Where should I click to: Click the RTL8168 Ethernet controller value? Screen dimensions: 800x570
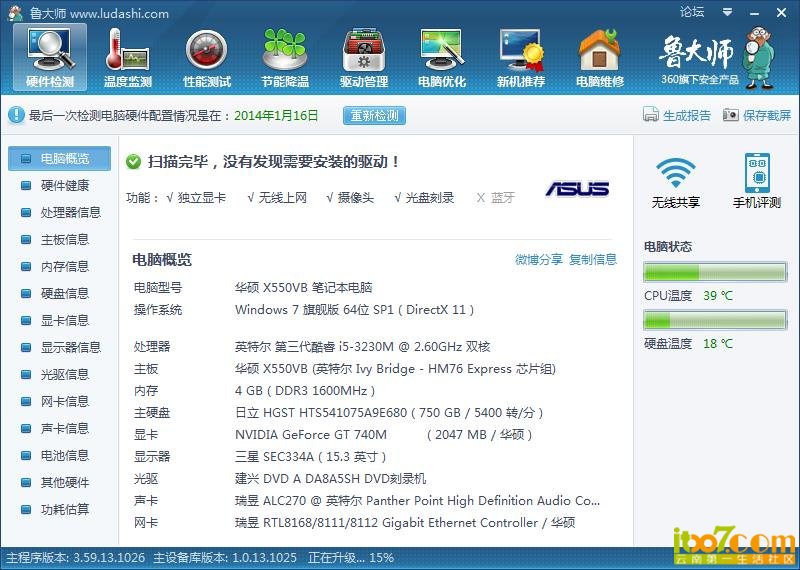405,523
